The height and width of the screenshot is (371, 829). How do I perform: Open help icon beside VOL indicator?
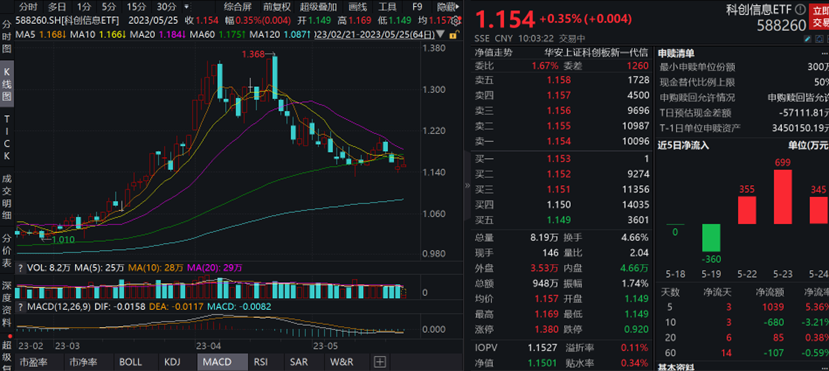(20, 268)
